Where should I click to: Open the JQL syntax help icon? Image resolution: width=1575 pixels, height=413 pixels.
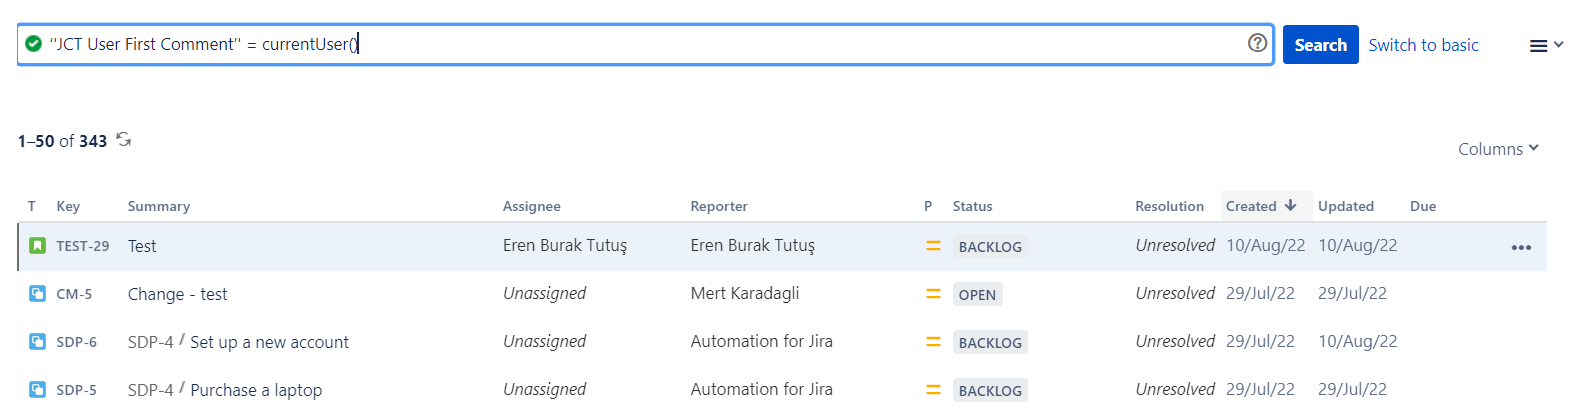coord(1257,43)
